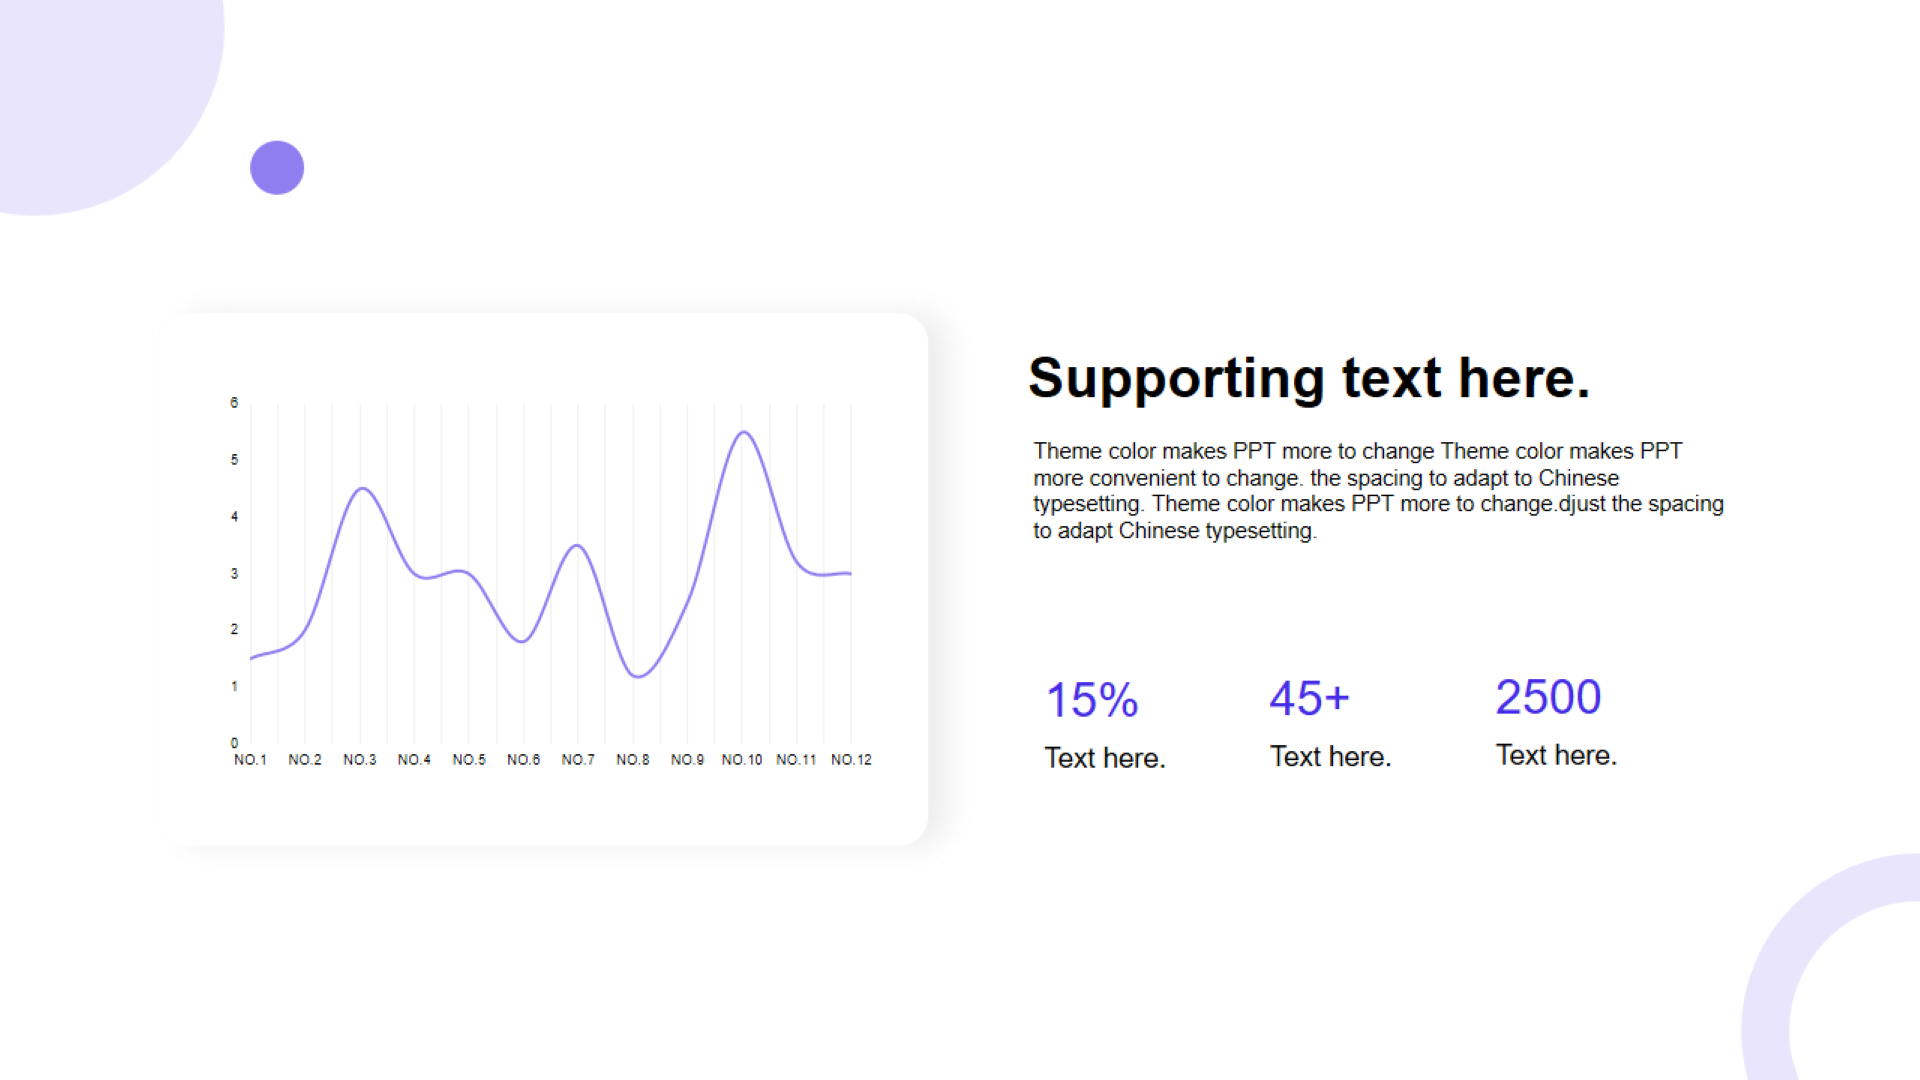Click the NO.1 x-axis label
This screenshot has height=1080, width=1920.
250,760
